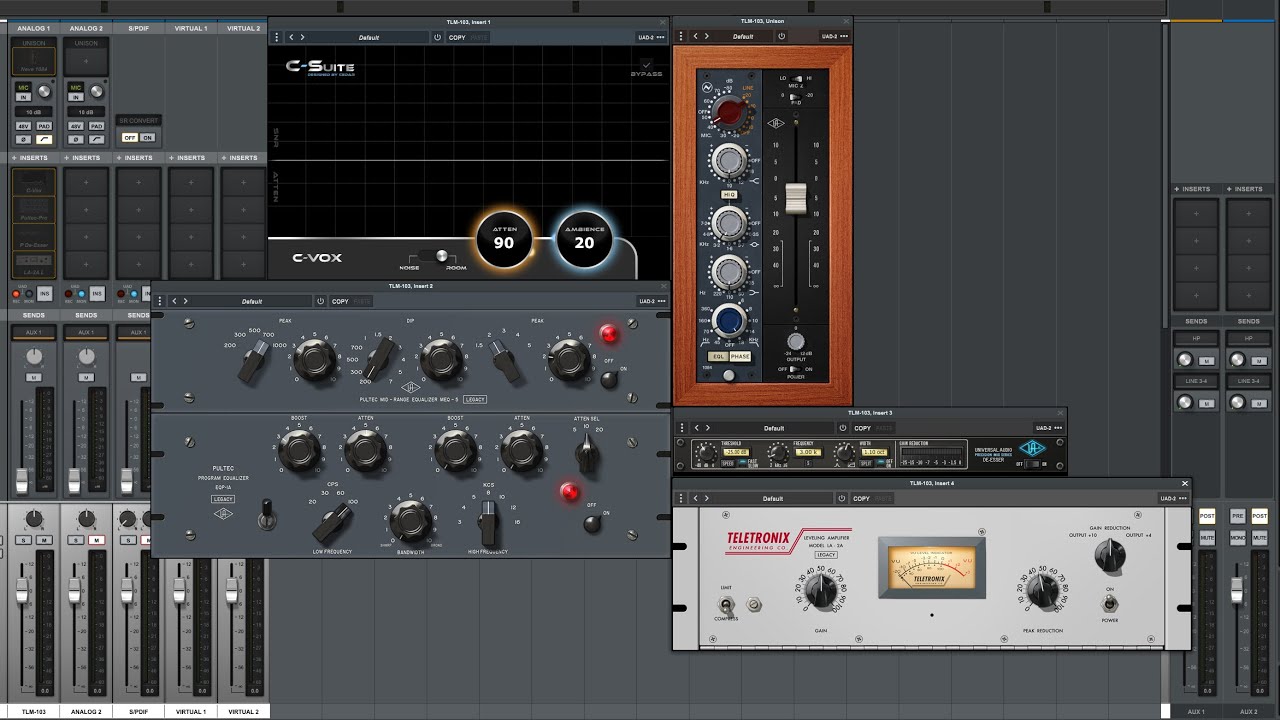Click the De-Esser FREQUENCY value field
1280x720 pixels.
(x=807, y=452)
